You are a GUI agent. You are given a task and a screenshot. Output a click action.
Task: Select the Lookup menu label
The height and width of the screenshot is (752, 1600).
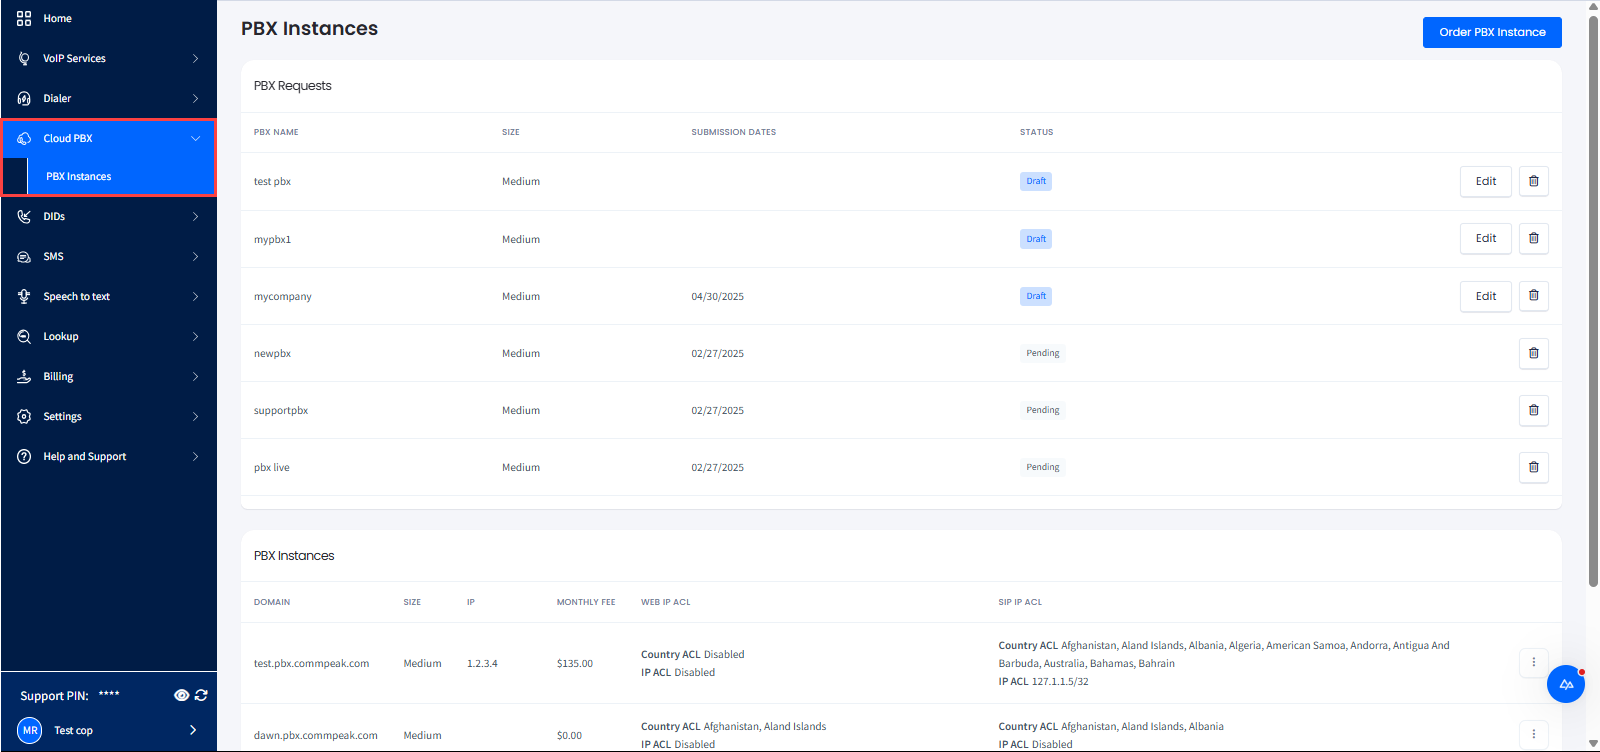click(61, 336)
